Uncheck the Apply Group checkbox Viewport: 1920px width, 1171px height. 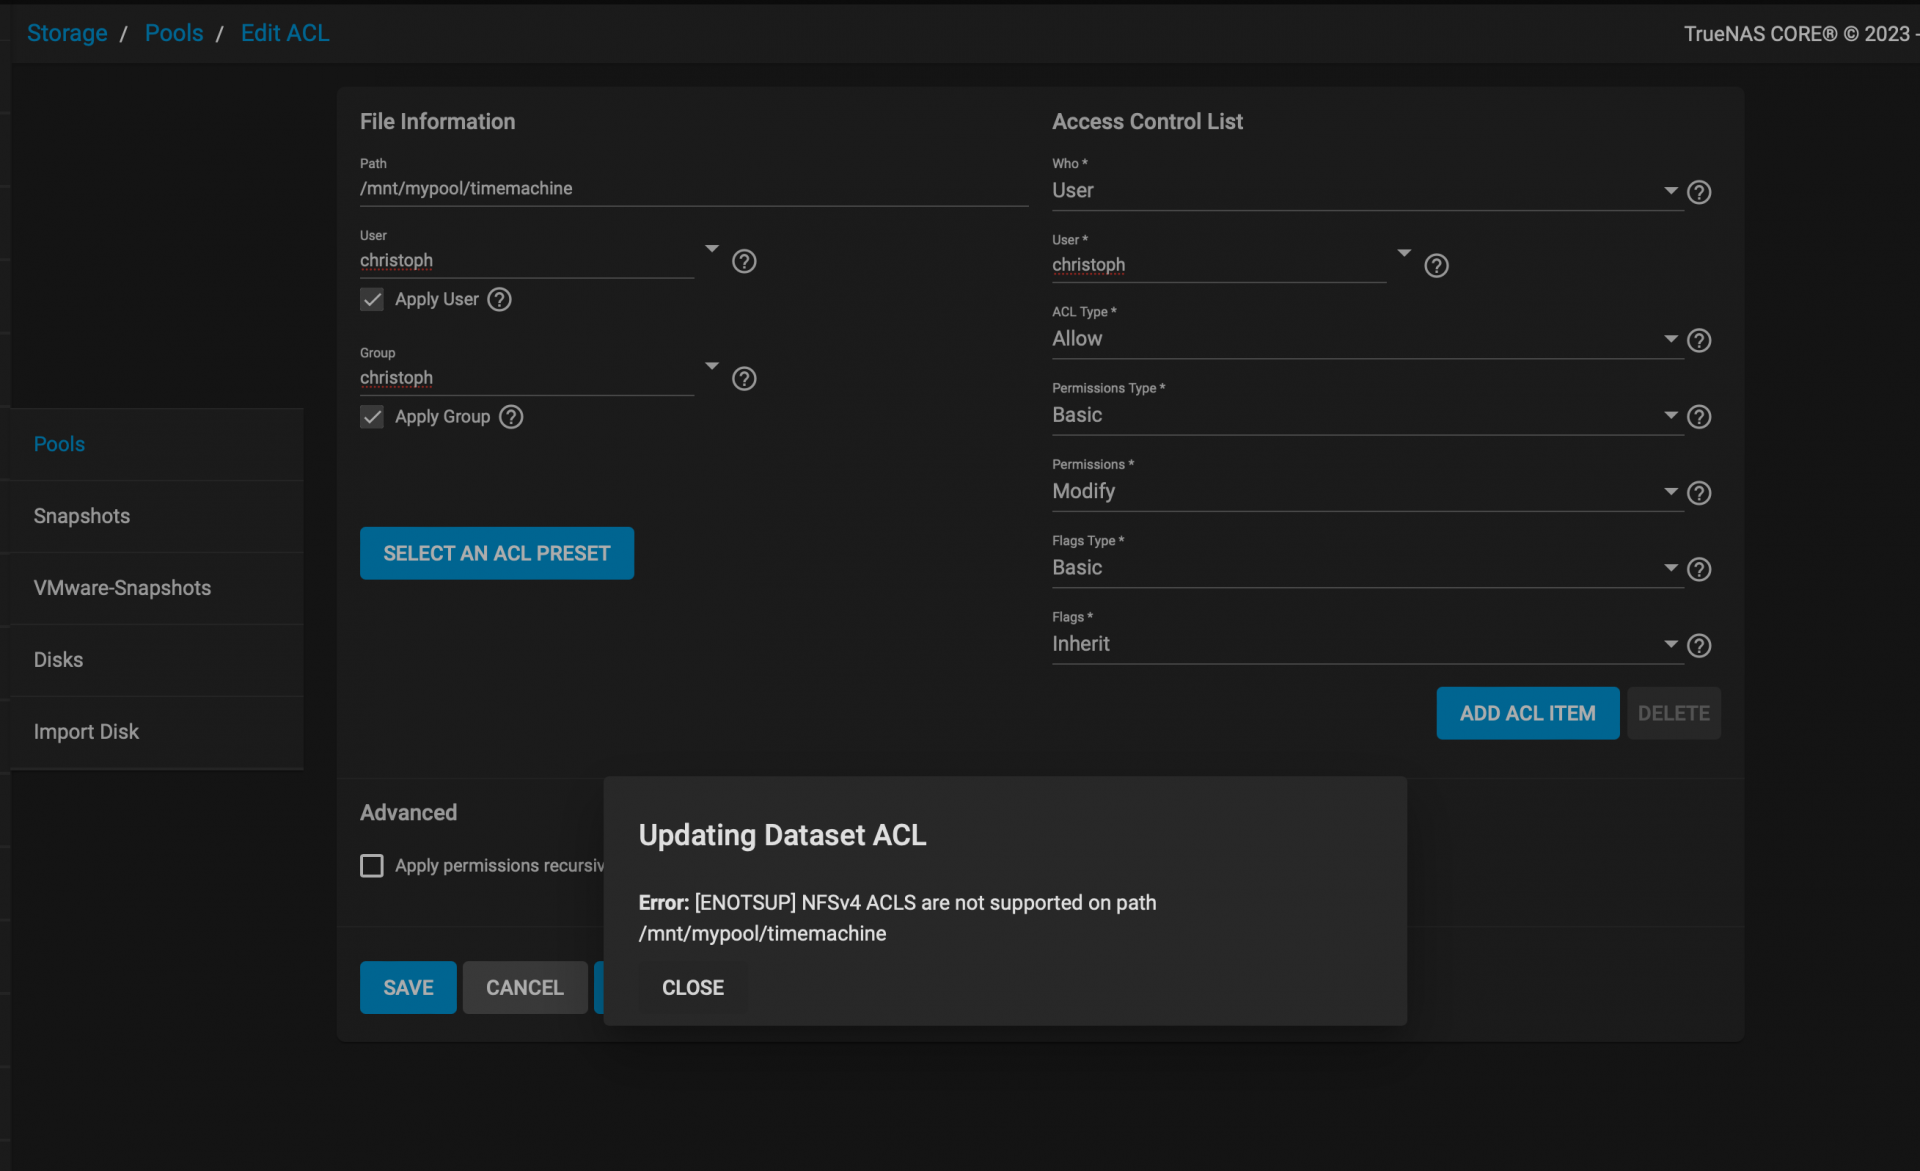point(372,417)
